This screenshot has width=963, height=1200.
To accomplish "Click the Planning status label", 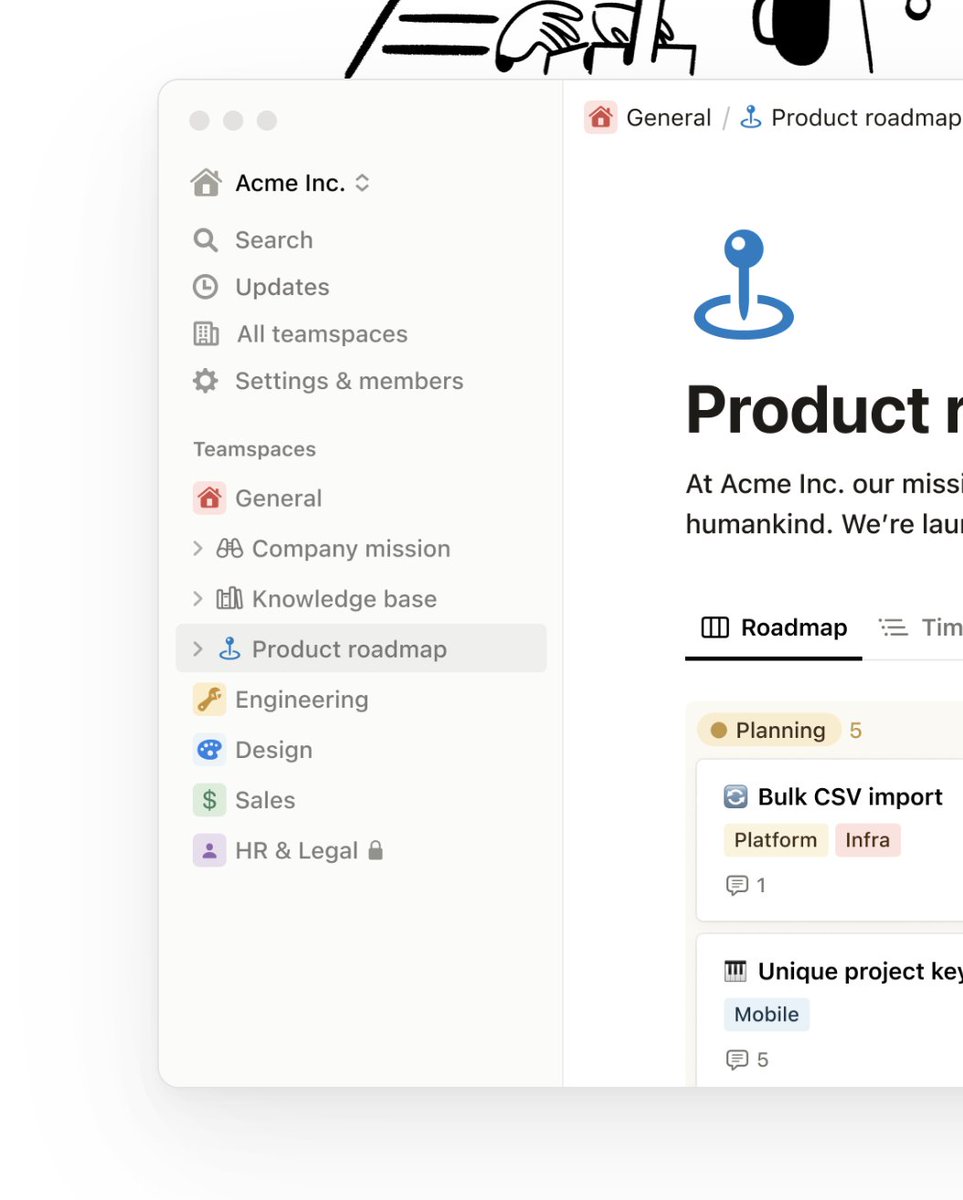I will point(769,730).
